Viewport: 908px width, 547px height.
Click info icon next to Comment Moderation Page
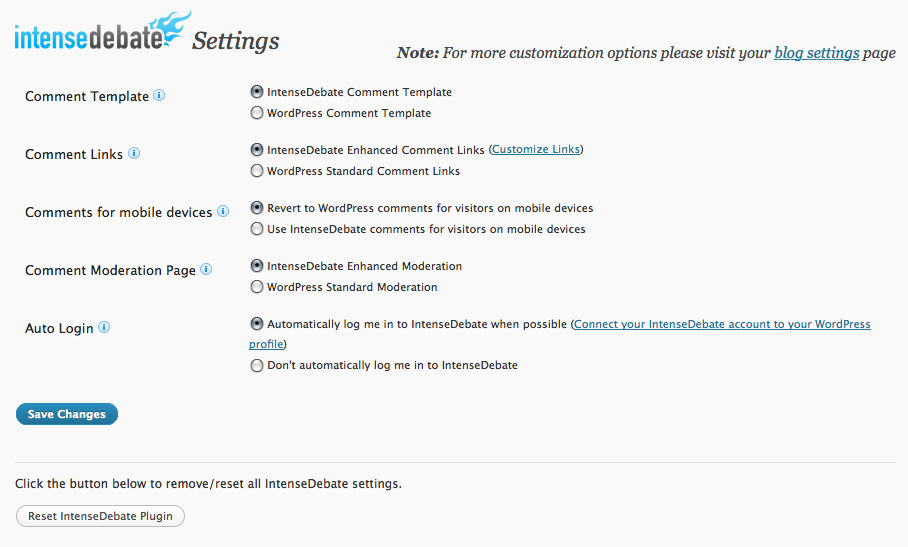click(206, 269)
